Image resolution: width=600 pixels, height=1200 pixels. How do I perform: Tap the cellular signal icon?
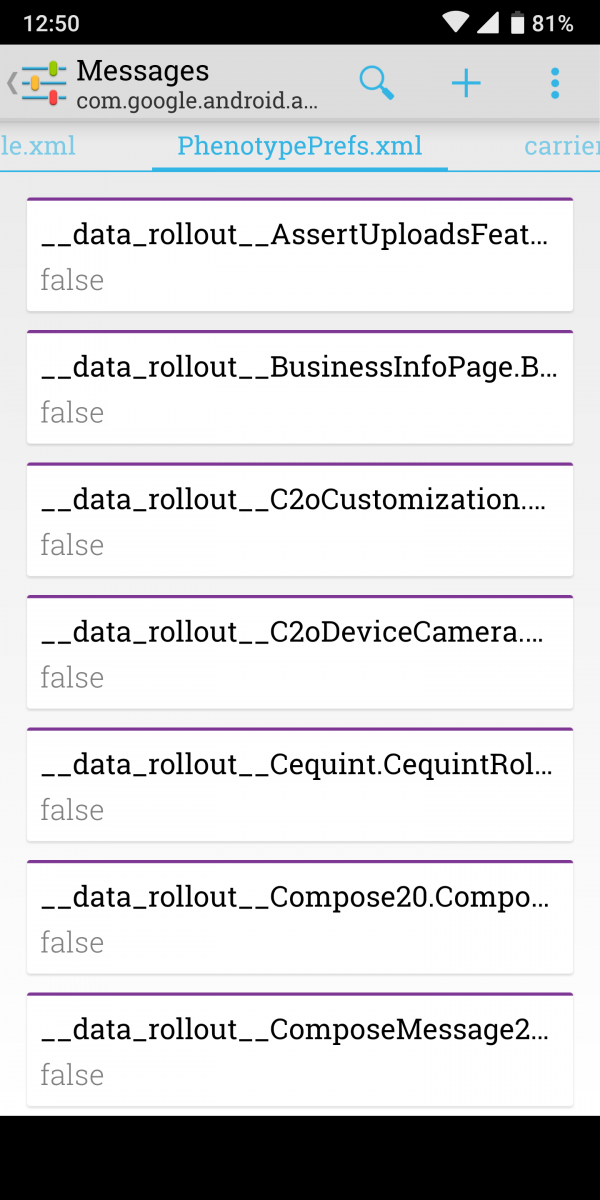(491, 23)
